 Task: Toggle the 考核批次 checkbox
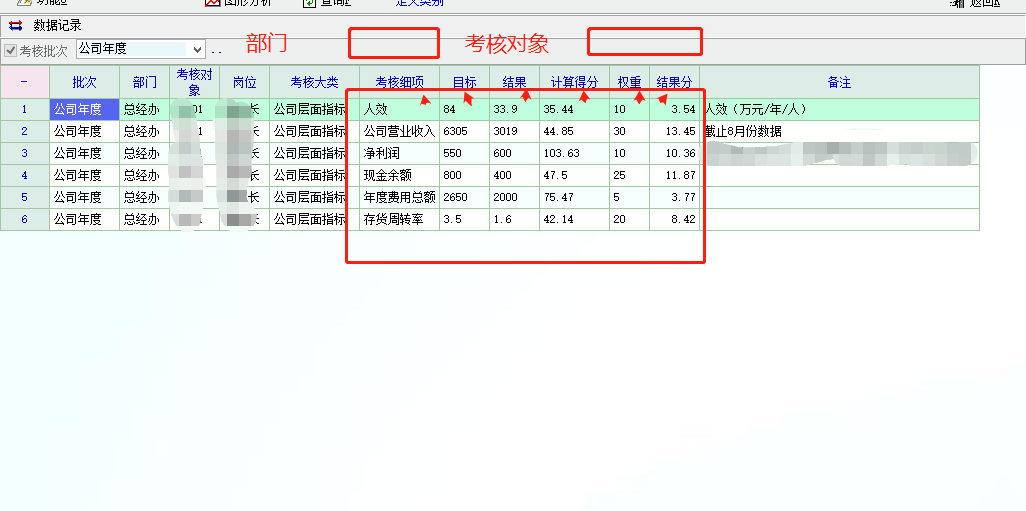tap(11, 50)
